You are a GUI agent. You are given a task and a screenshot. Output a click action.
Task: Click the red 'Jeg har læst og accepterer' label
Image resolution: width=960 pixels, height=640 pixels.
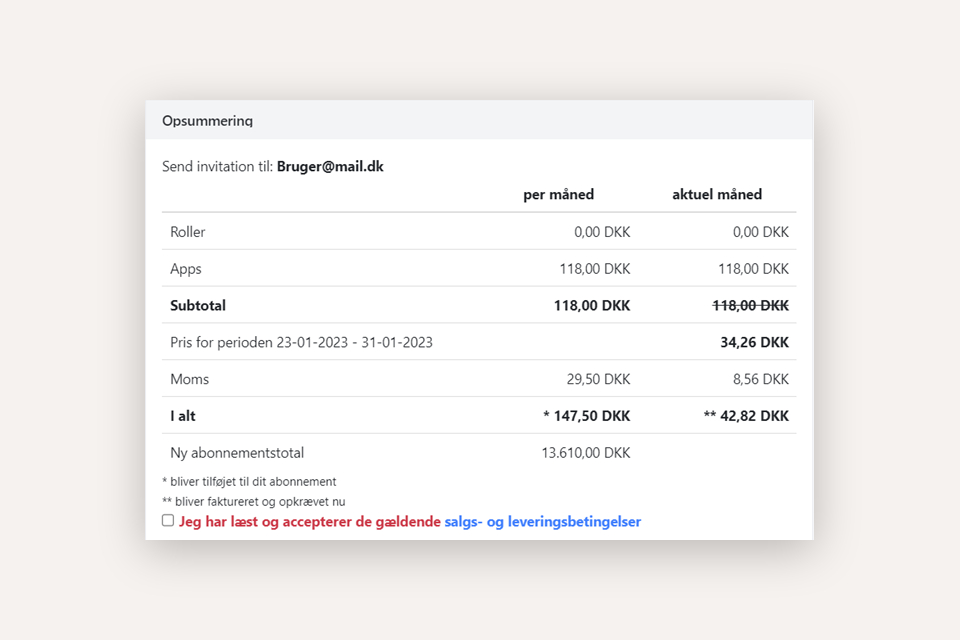(x=310, y=522)
